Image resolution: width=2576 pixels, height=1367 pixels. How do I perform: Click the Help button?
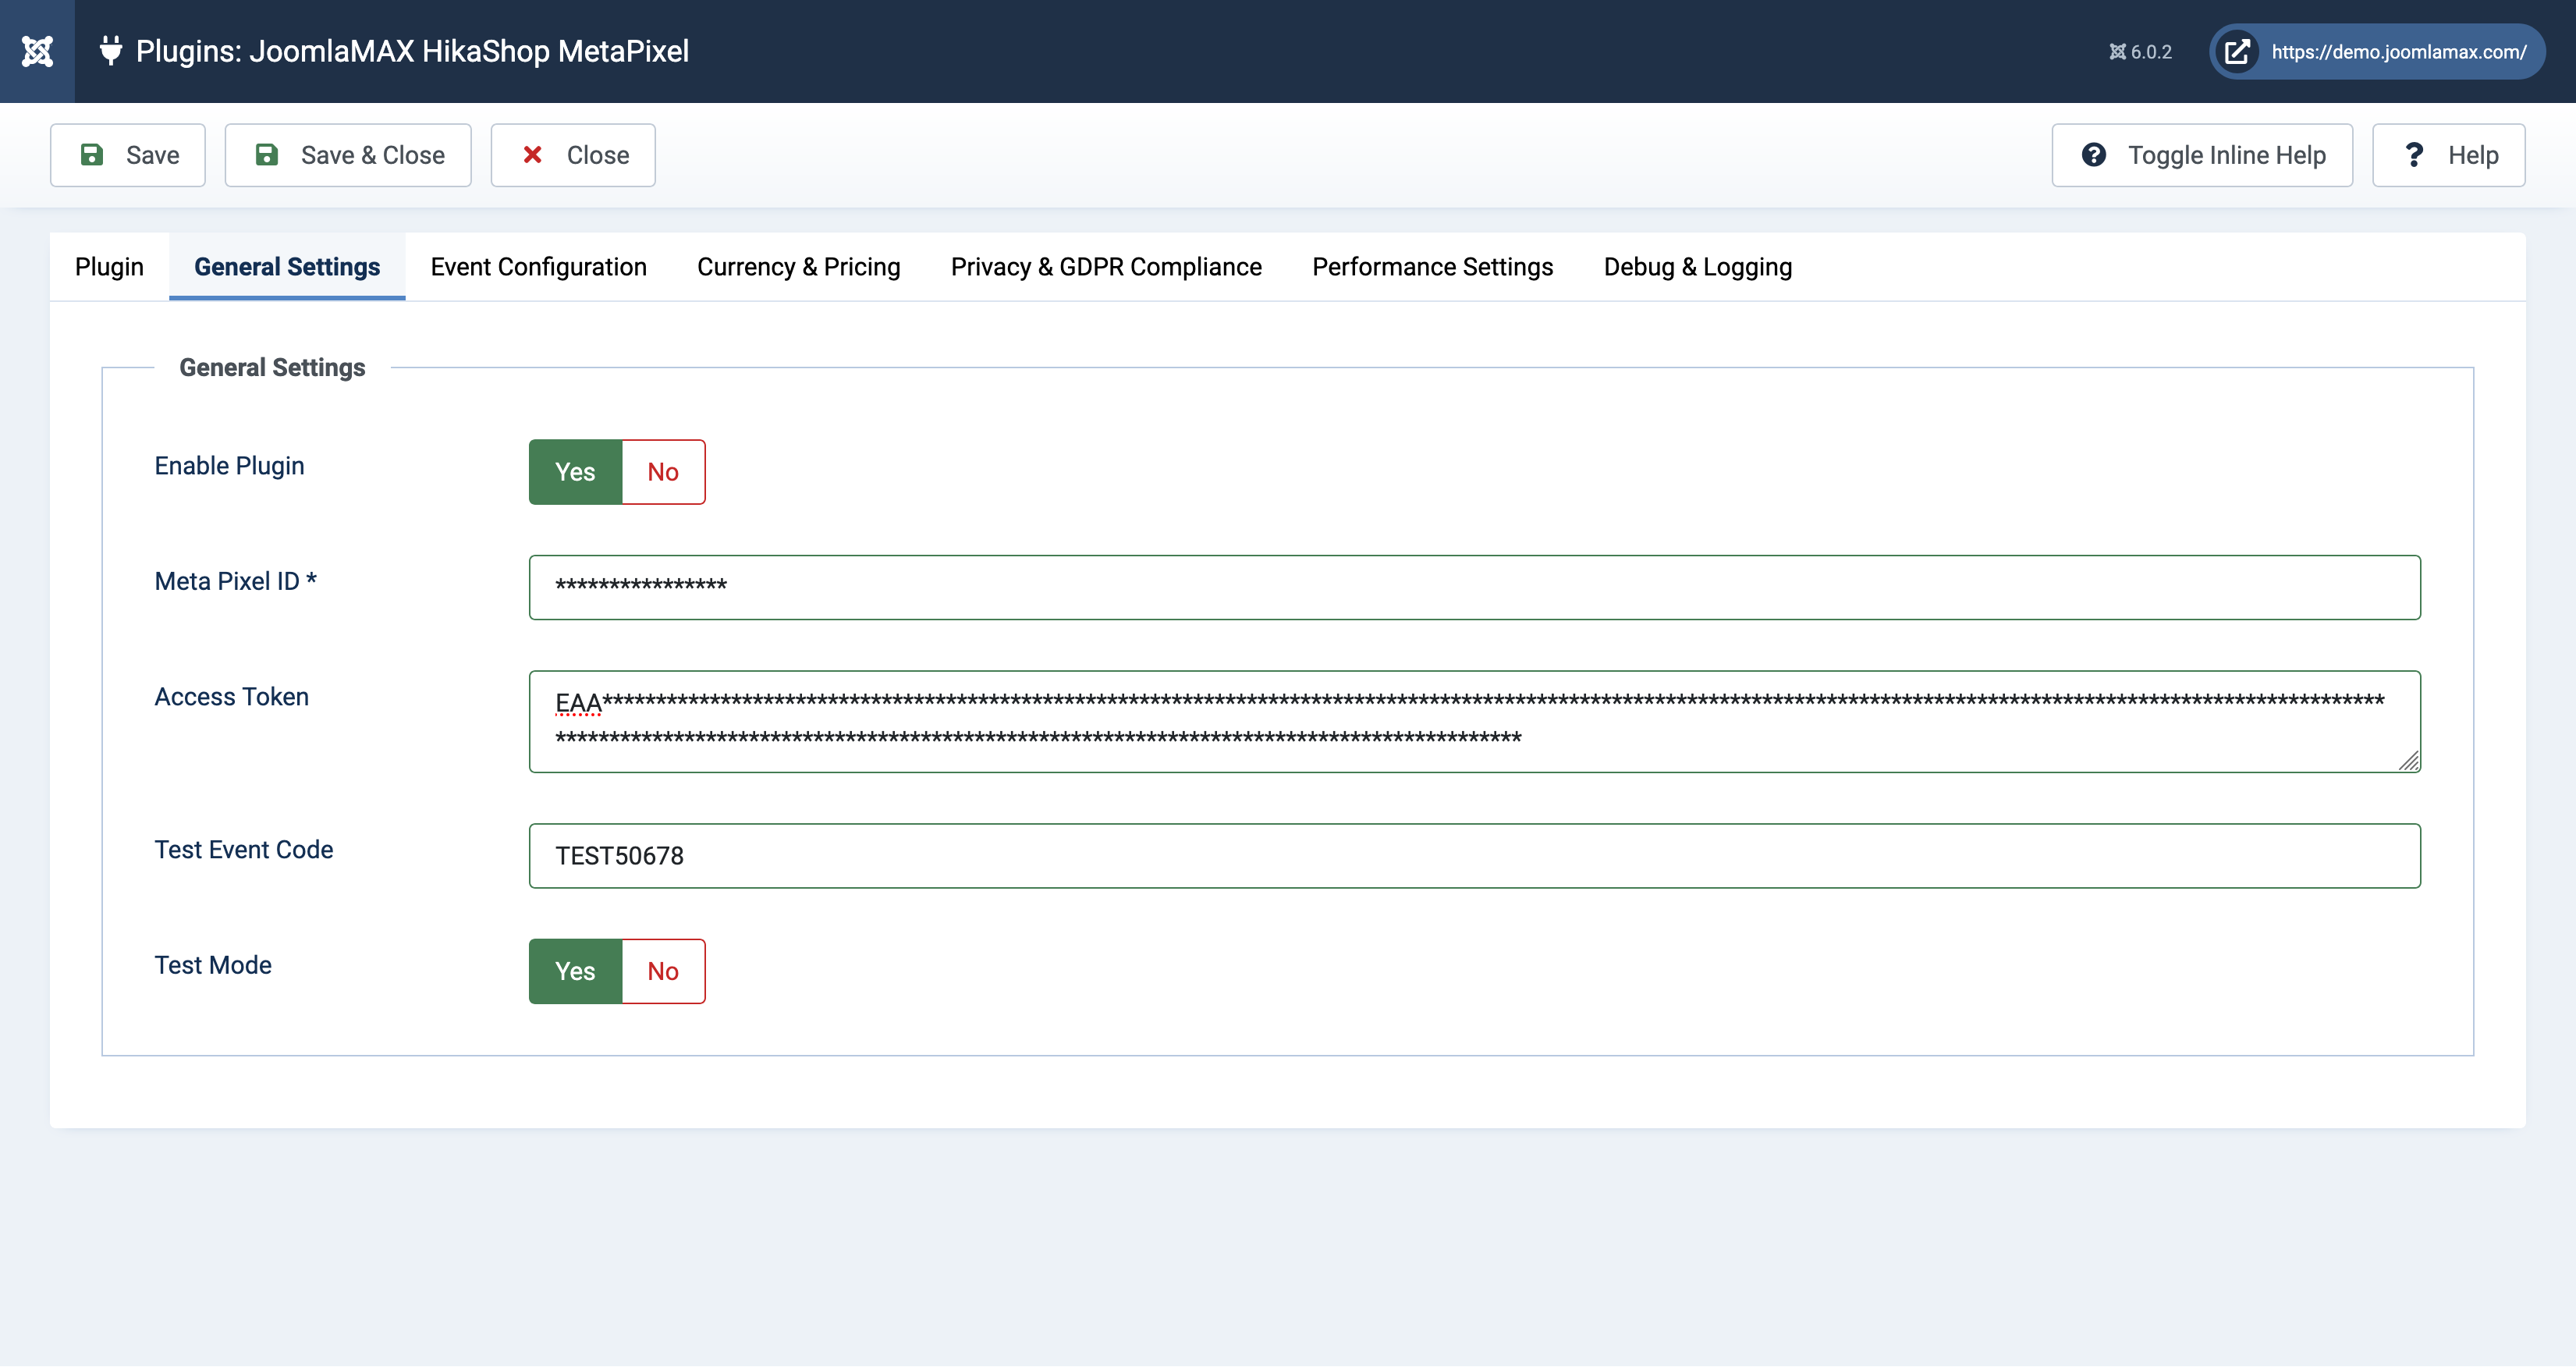pos(2448,155)
